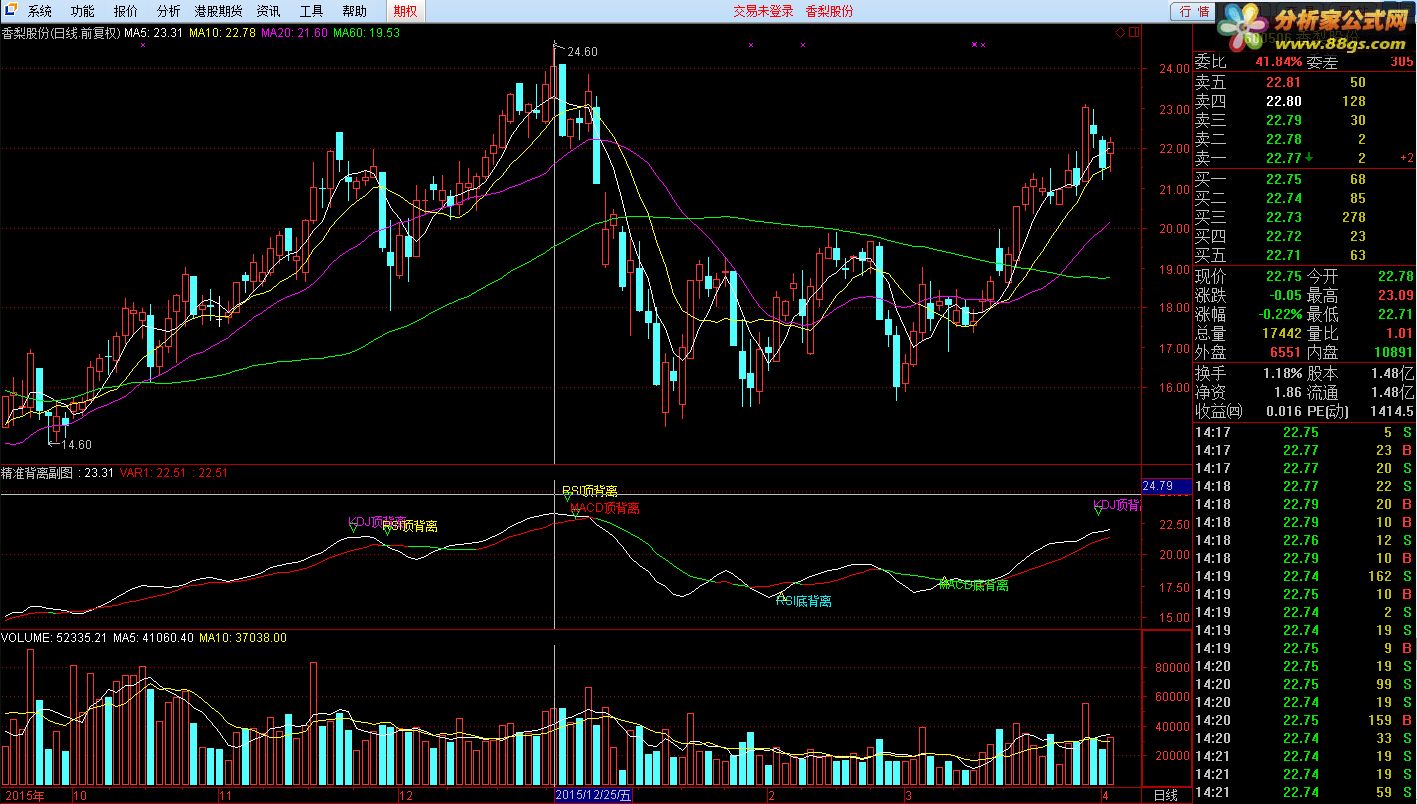Image resolution: width=1417 pixels, height=804 pixels.
Task: Open the 工具 menu
Action: 312,11
